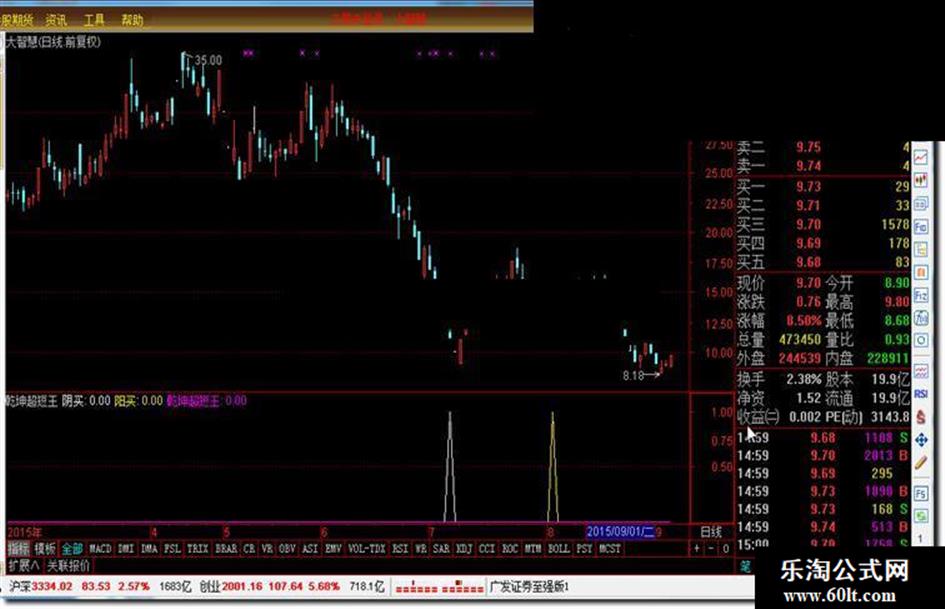Open the time-share line chart icon

[921, 157]
